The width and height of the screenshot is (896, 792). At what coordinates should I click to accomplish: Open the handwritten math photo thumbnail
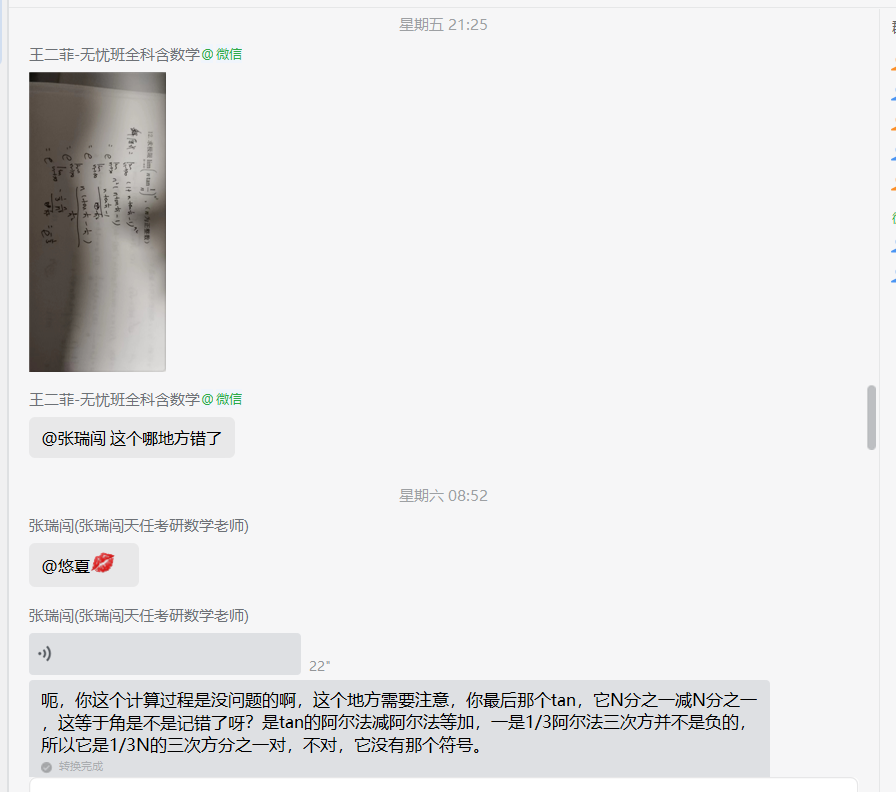tap(98, 222)
